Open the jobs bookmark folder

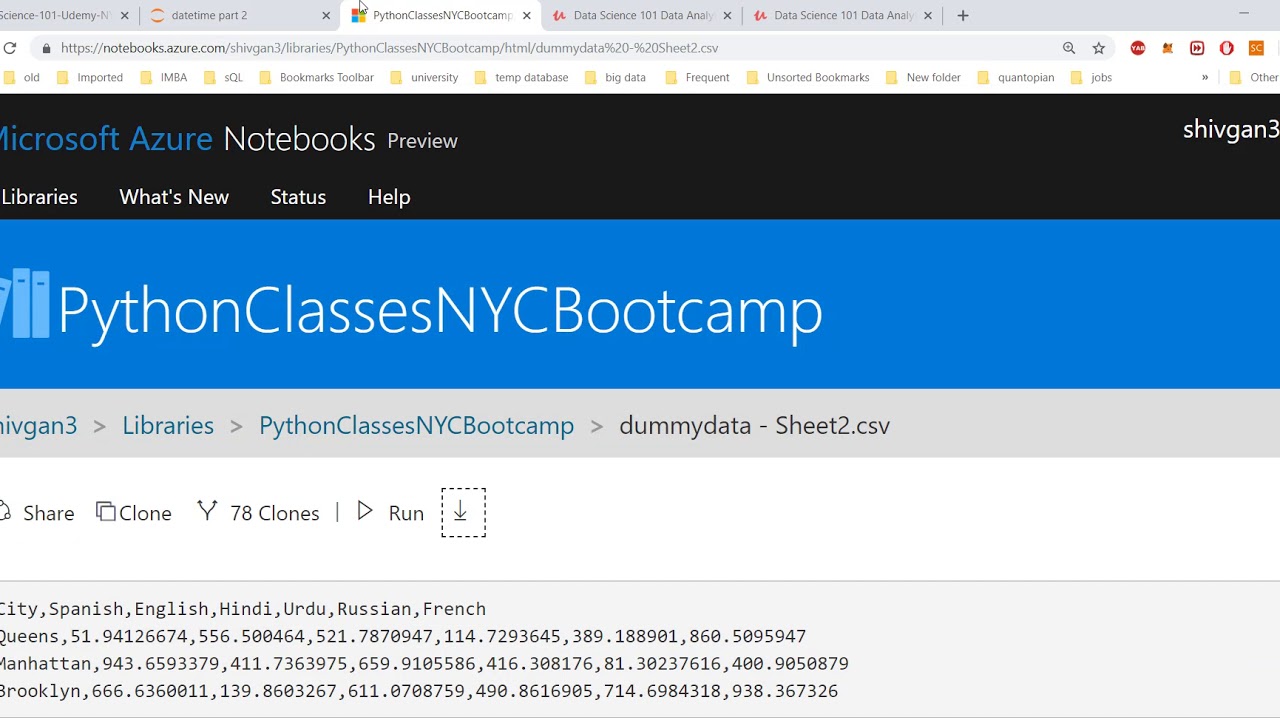click(x=1091, y=77)
